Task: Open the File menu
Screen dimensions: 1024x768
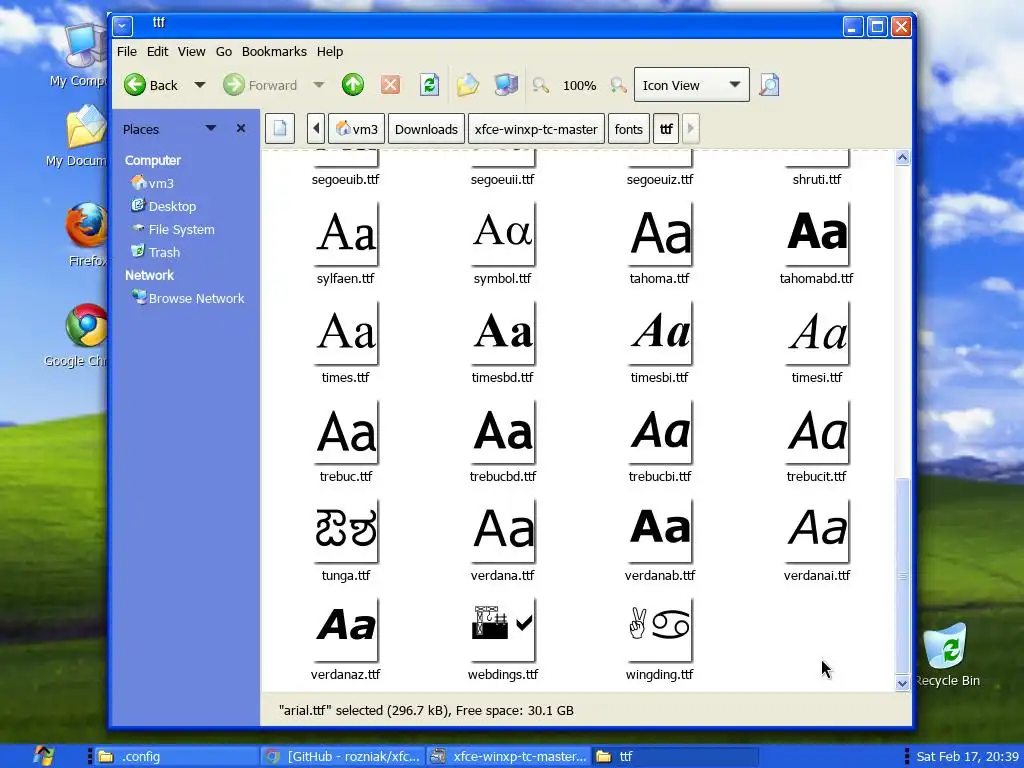Action: (127, 52)
